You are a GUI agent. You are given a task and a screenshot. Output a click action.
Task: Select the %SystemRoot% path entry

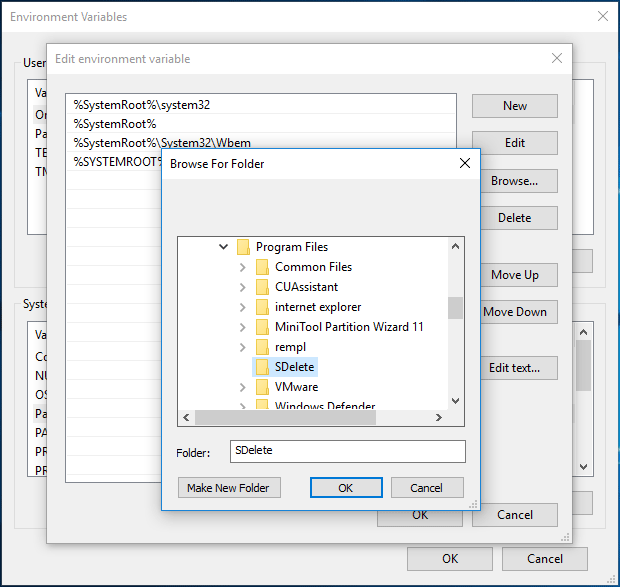pos(261,124)
